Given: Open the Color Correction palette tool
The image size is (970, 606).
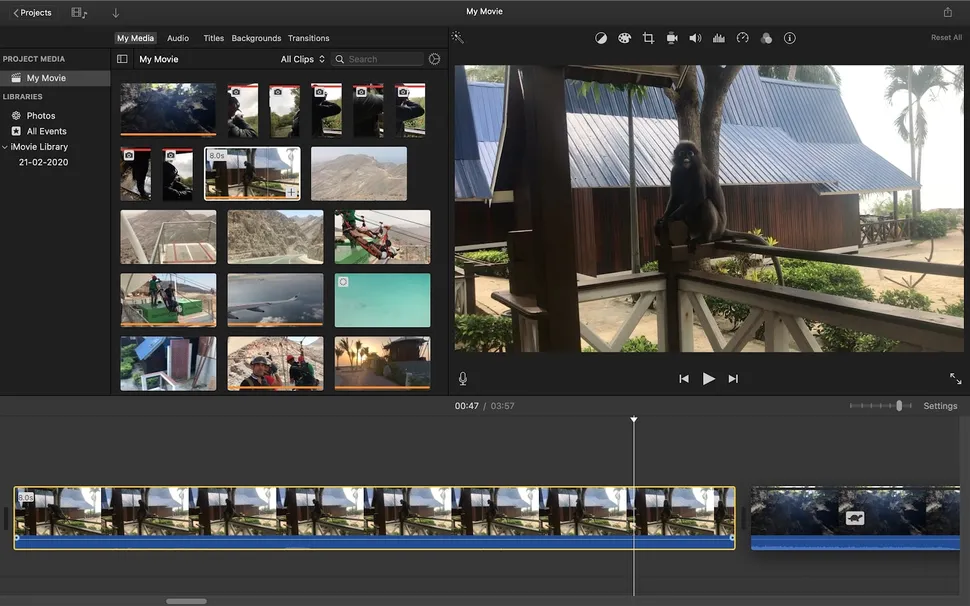Looking at the screenshot, I should pyautogui.click(x=624, y=38).
